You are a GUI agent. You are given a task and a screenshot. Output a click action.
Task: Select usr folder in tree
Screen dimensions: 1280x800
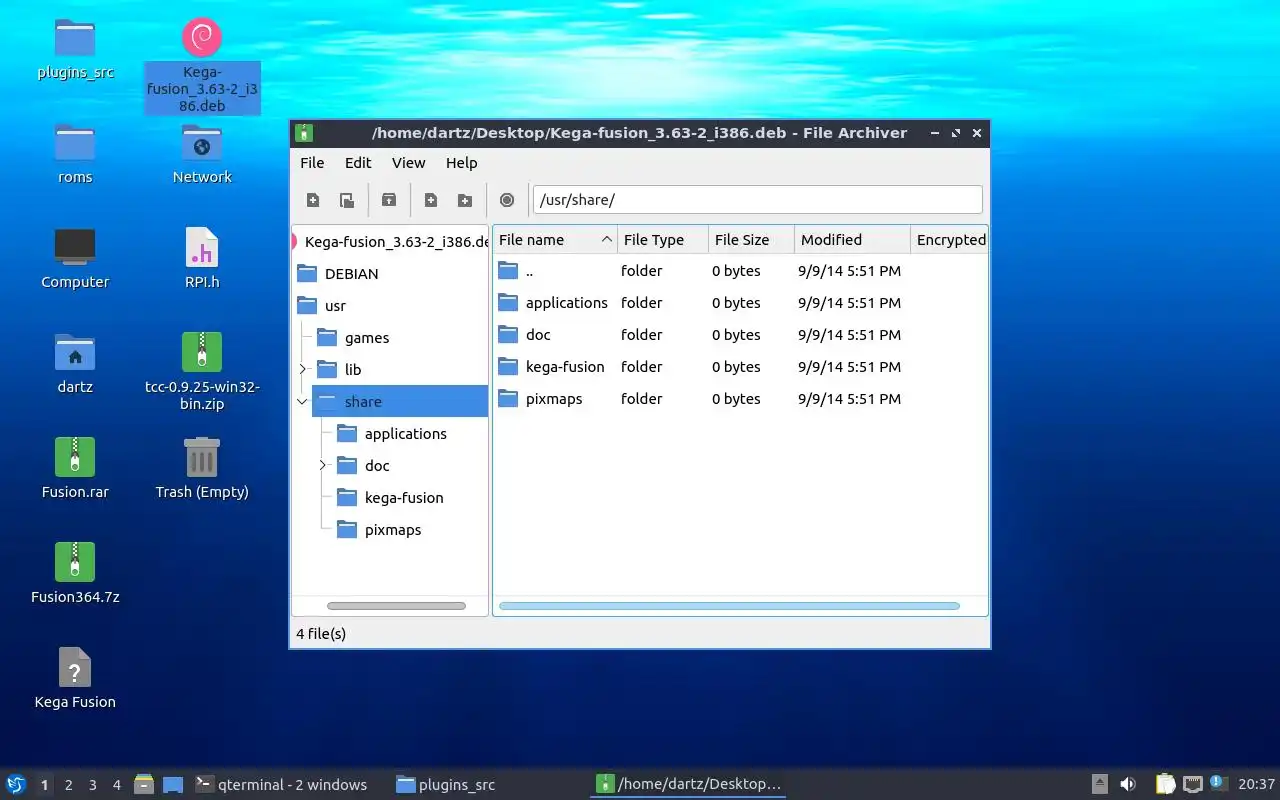point(322,306)
